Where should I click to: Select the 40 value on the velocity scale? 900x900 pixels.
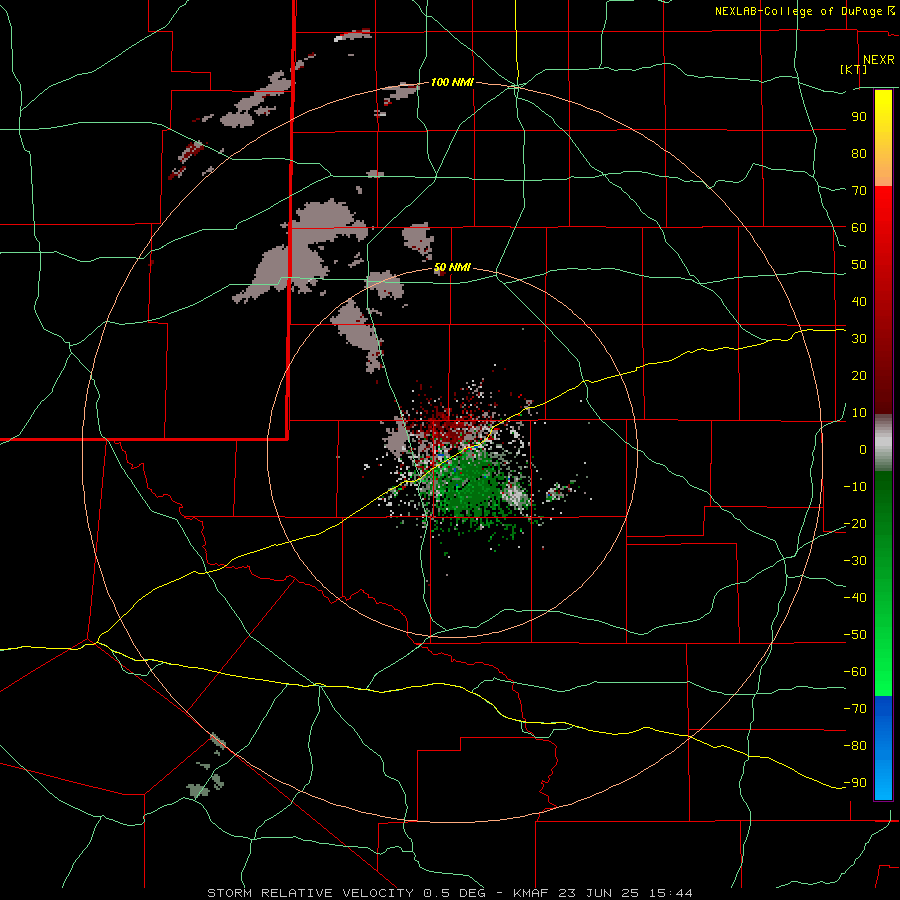859,301
